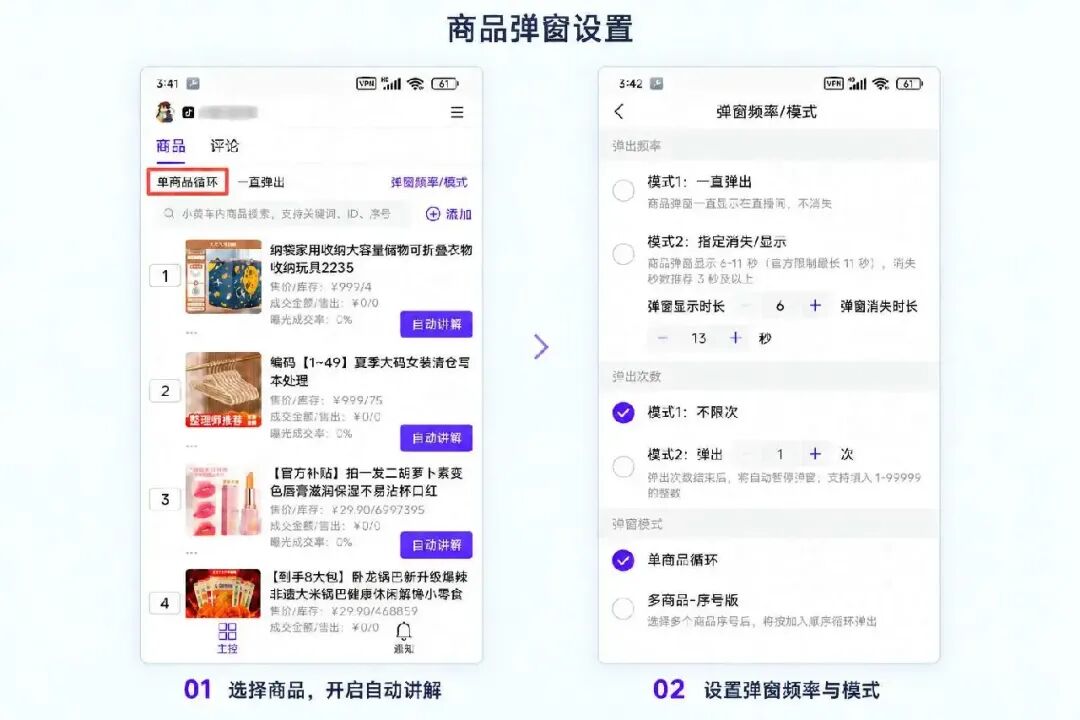Select 一直弹出 mode below the tabs
This screenshot has width=1080, height=720.
click(x=261, y=183)
